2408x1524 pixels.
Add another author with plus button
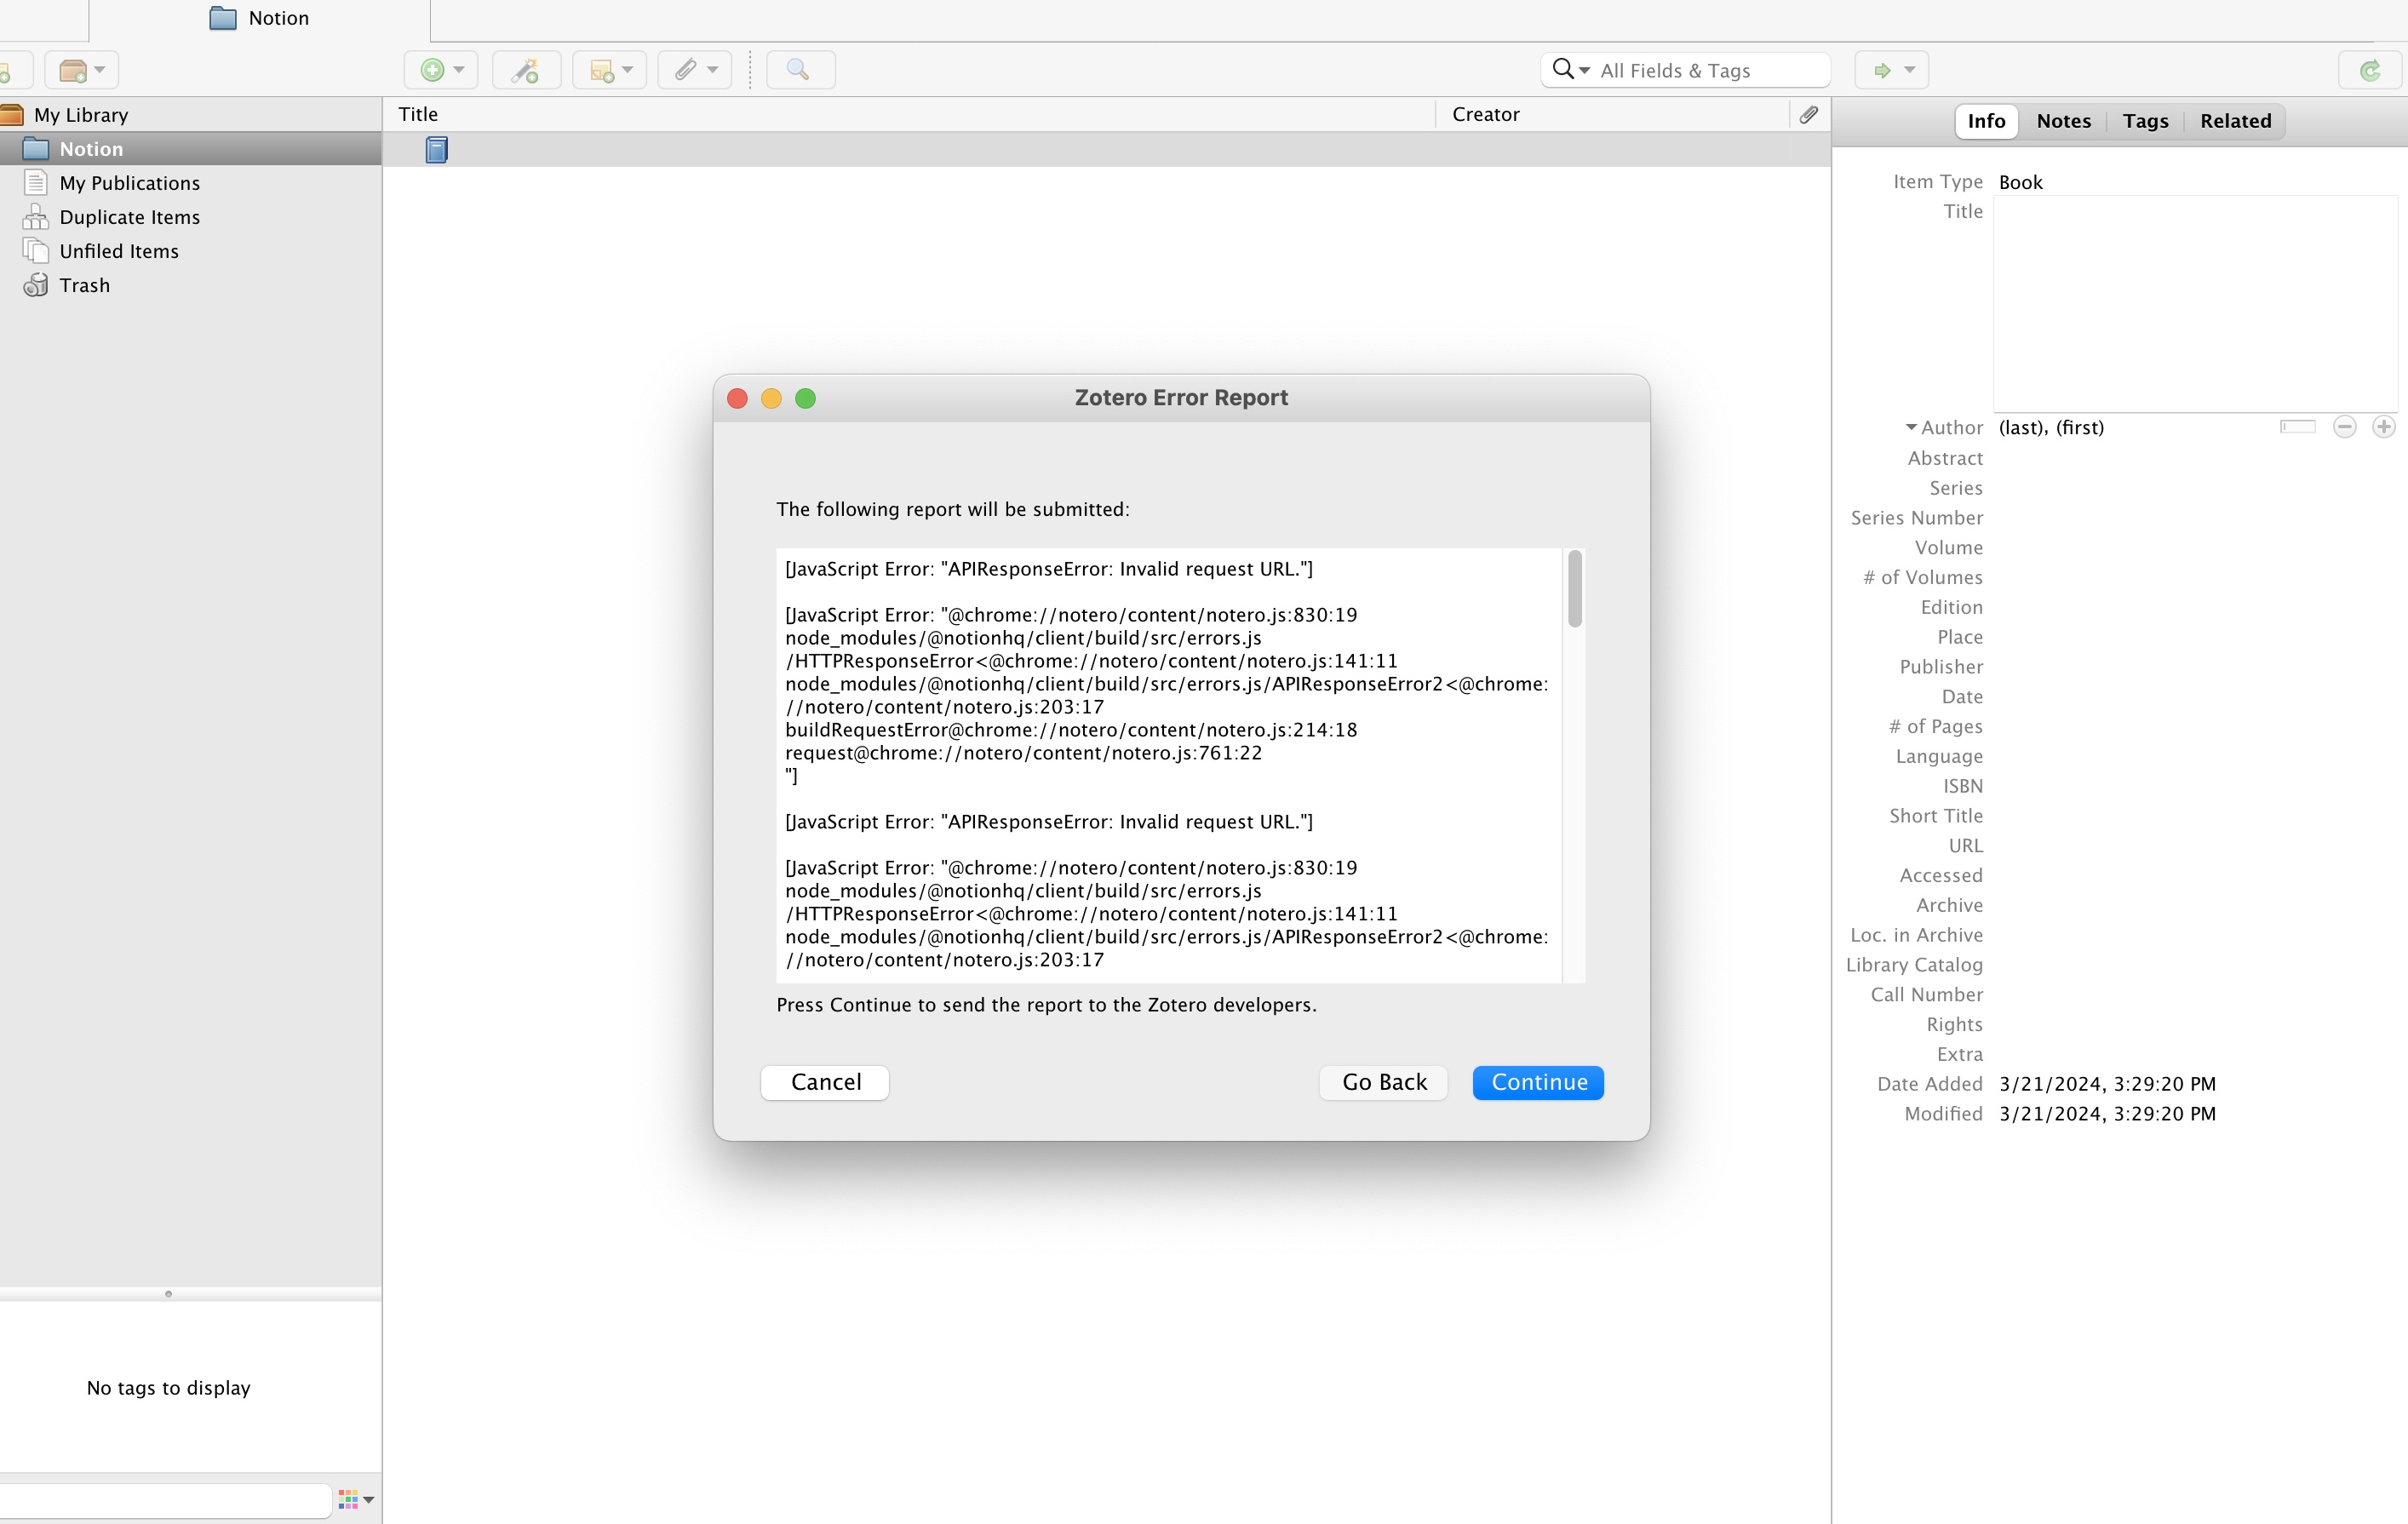point(2384,427)
